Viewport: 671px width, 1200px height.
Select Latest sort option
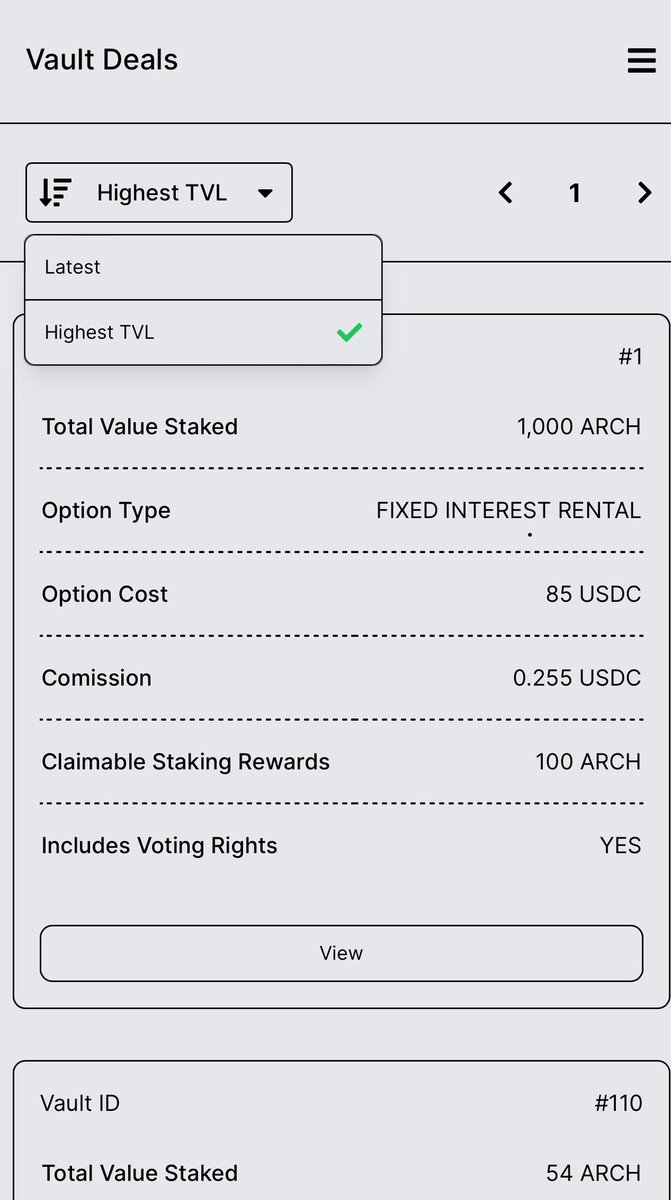pyautogui.click(x=203, y=267)
